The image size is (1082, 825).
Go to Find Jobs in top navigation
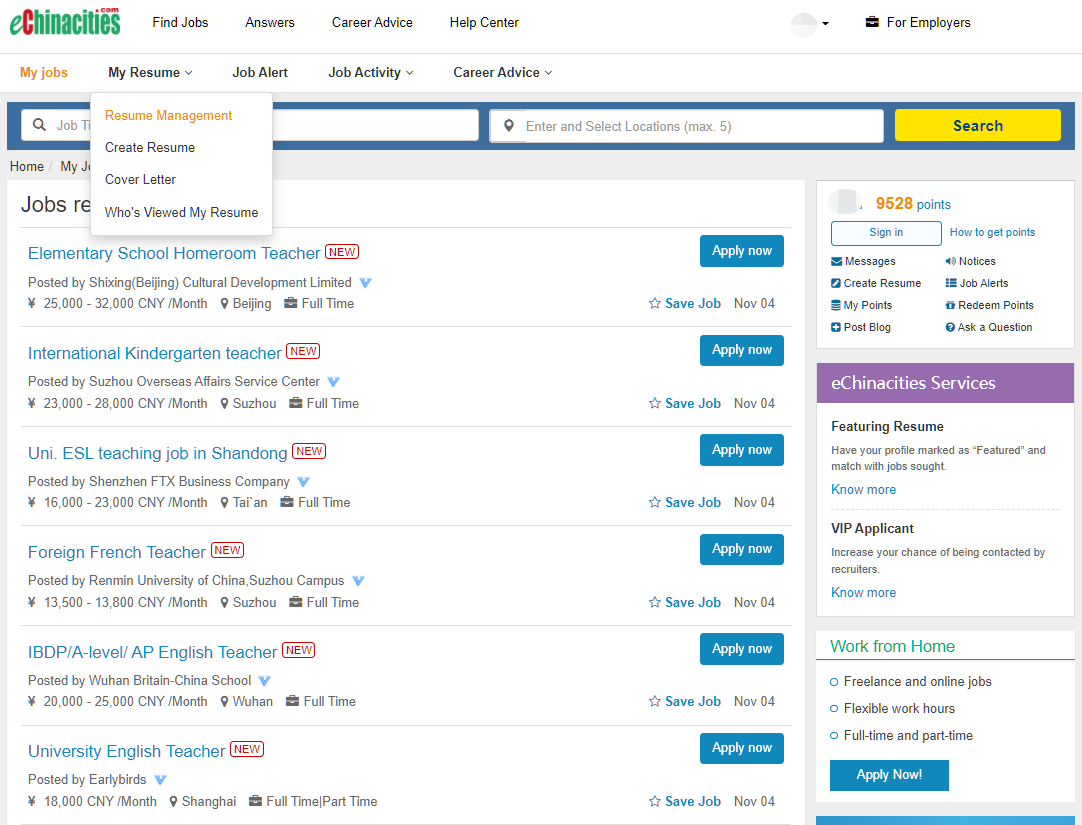tap(180, 23)
